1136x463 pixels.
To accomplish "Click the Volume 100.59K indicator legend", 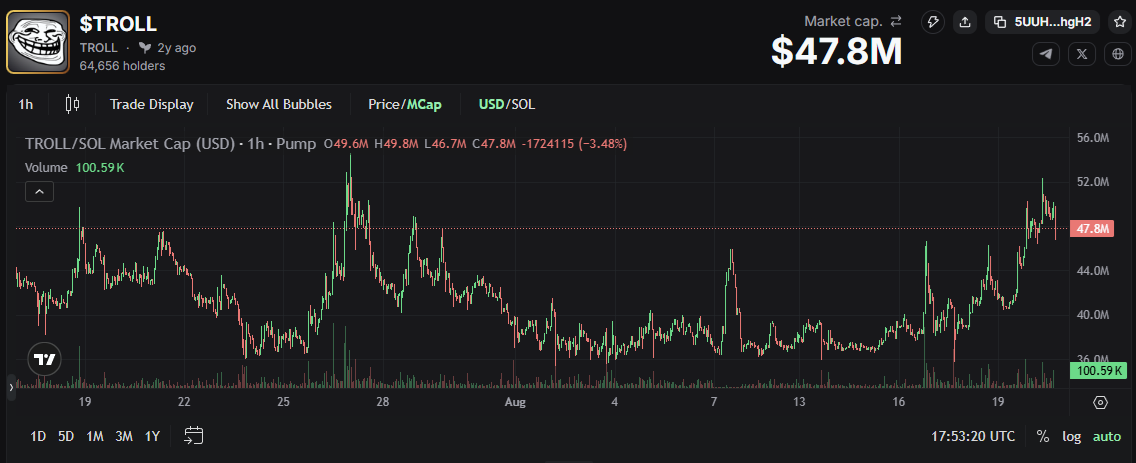I will click(75, 167).
